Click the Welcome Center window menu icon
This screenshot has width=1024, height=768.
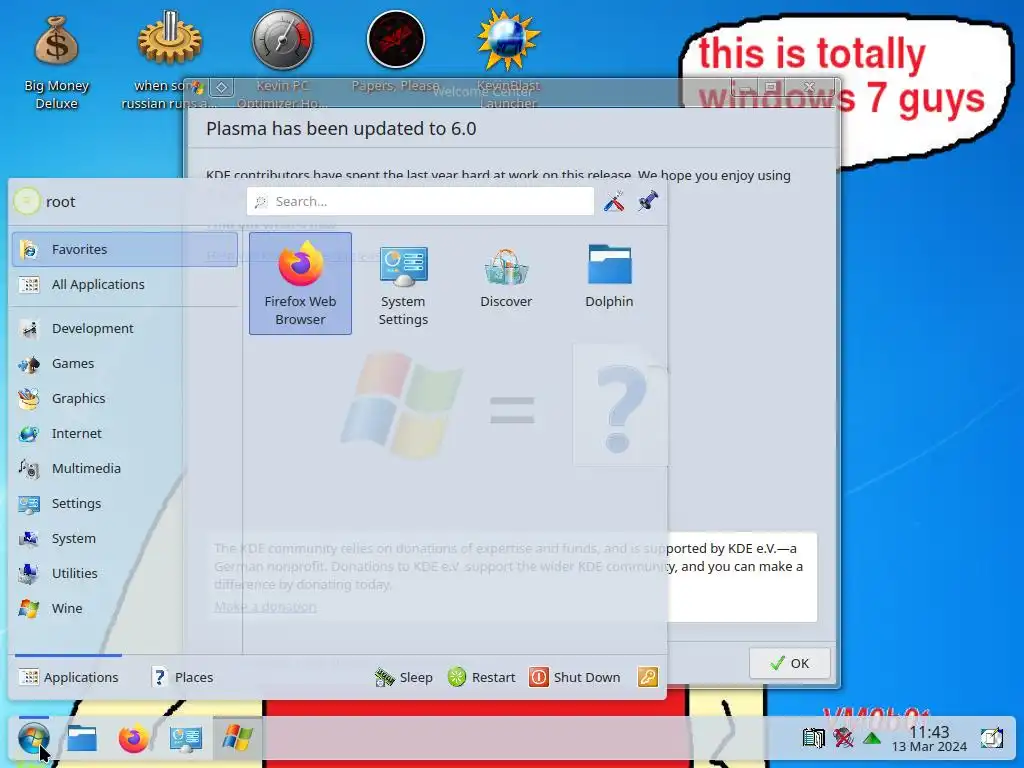tap(197, 87)
